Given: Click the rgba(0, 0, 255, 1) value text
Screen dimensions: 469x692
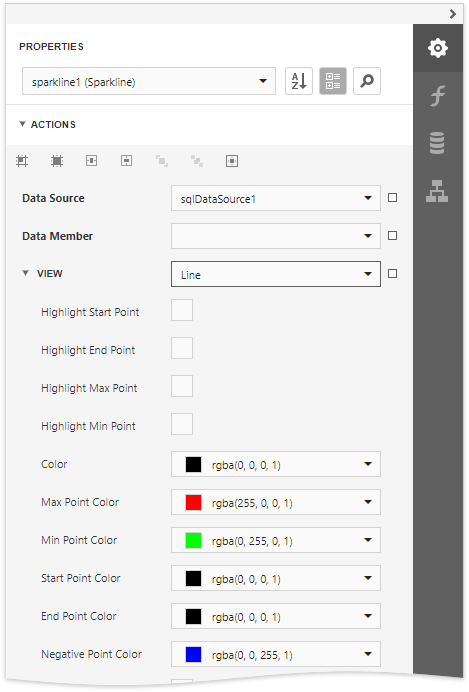Looking at the screenshot, I should click(x=252, y=655).
